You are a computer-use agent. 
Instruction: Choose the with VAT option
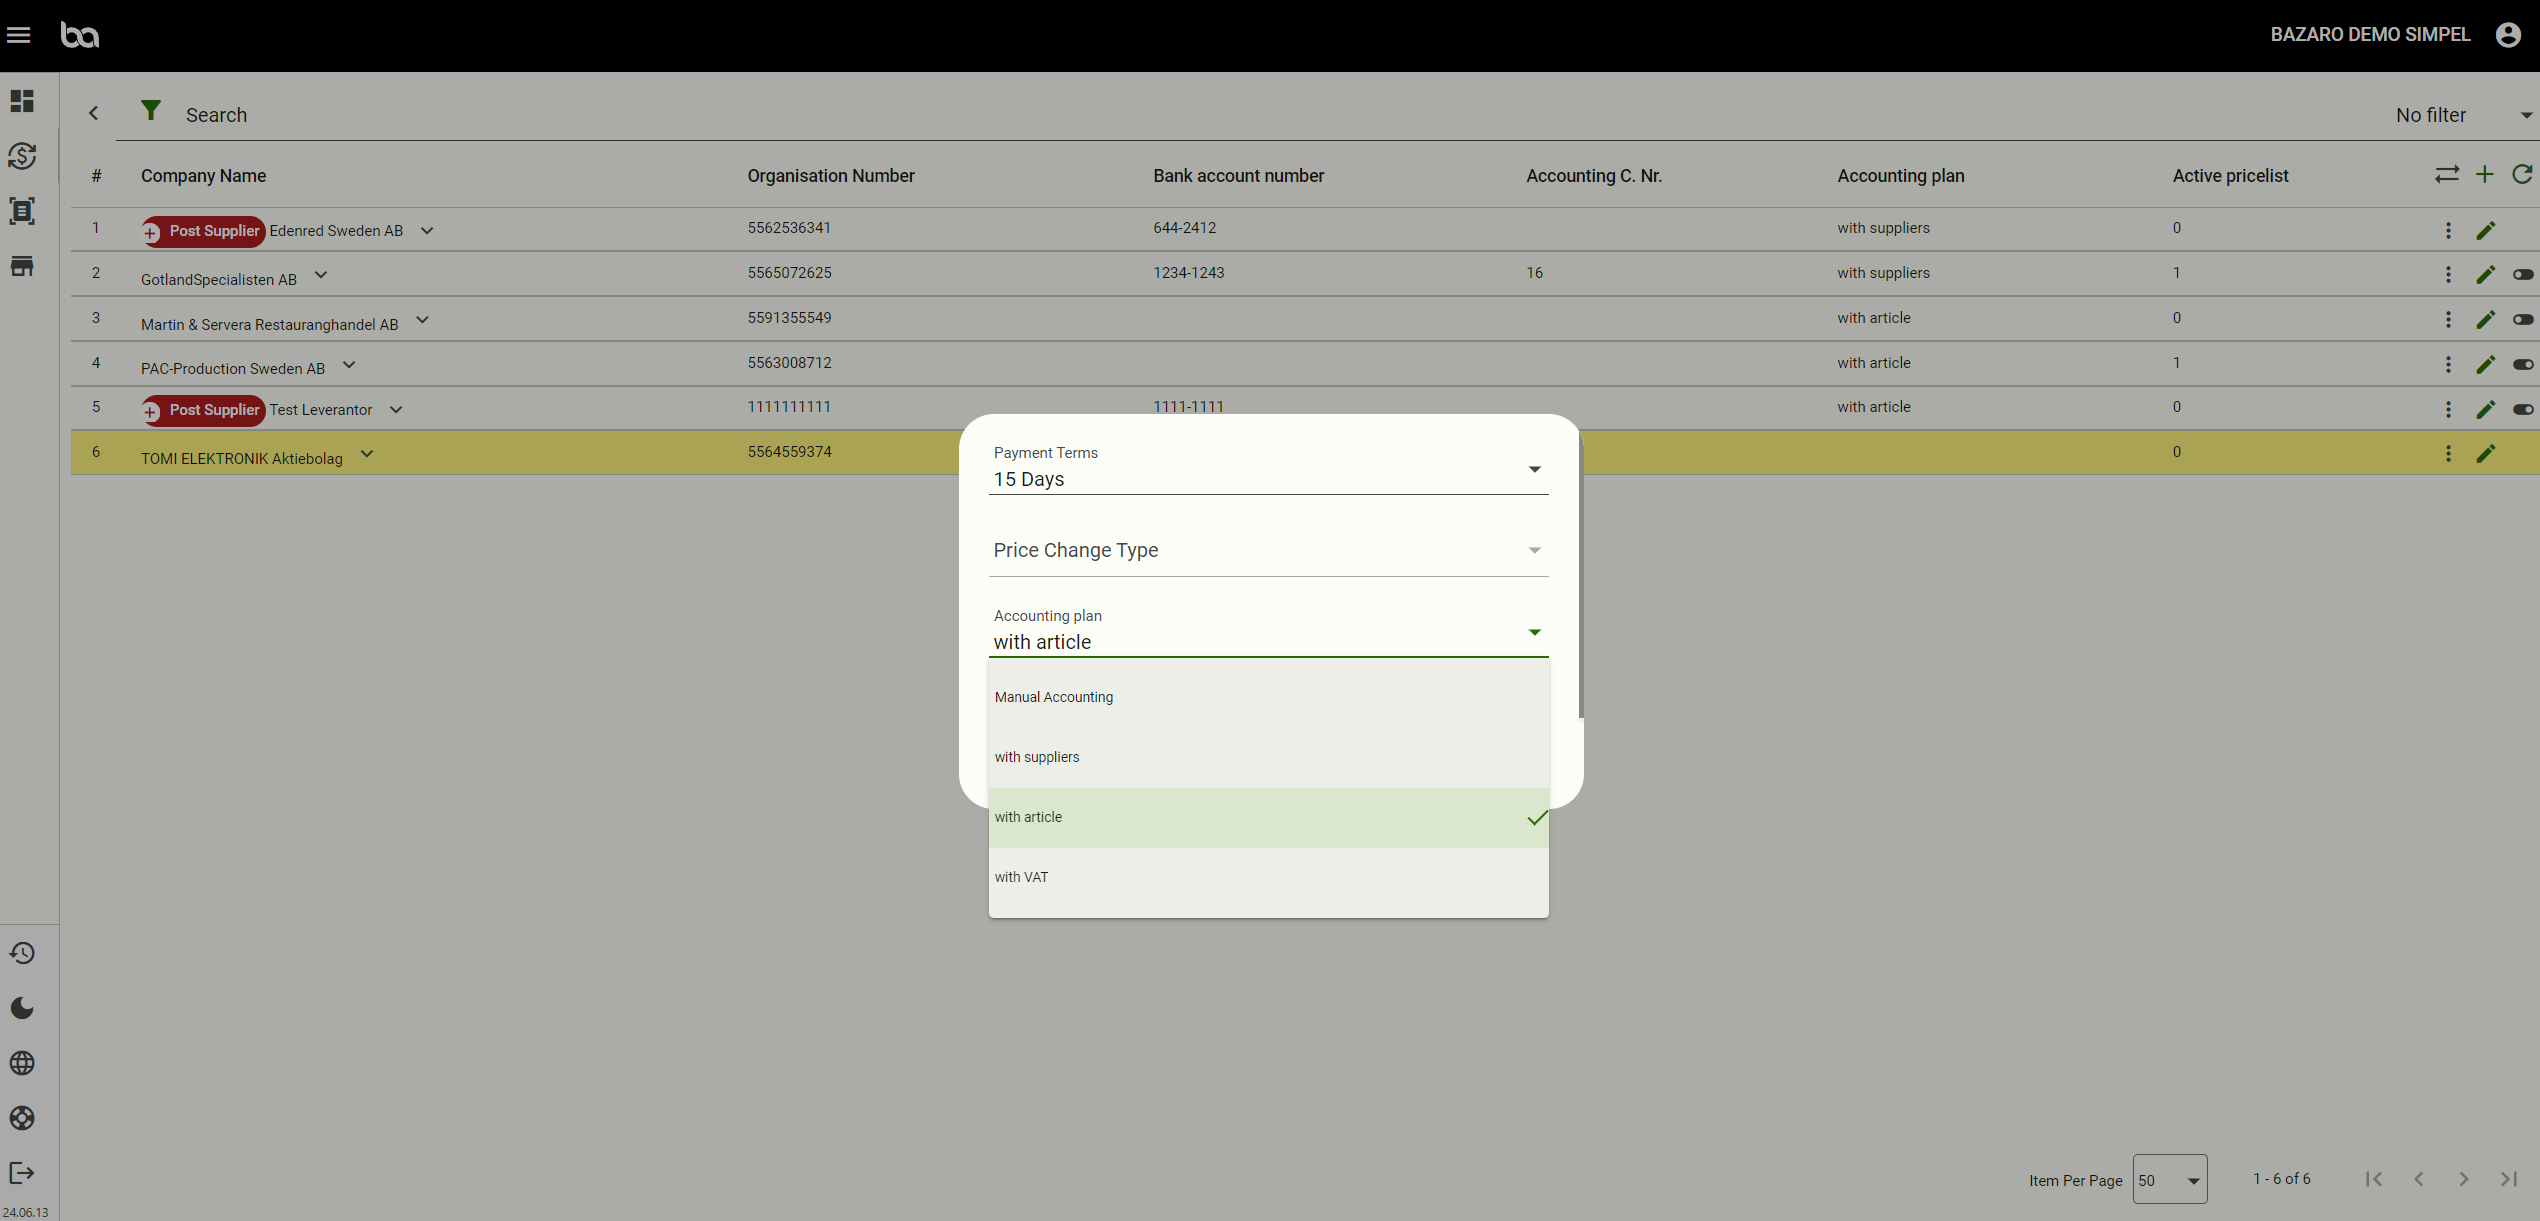point(1022,877)
